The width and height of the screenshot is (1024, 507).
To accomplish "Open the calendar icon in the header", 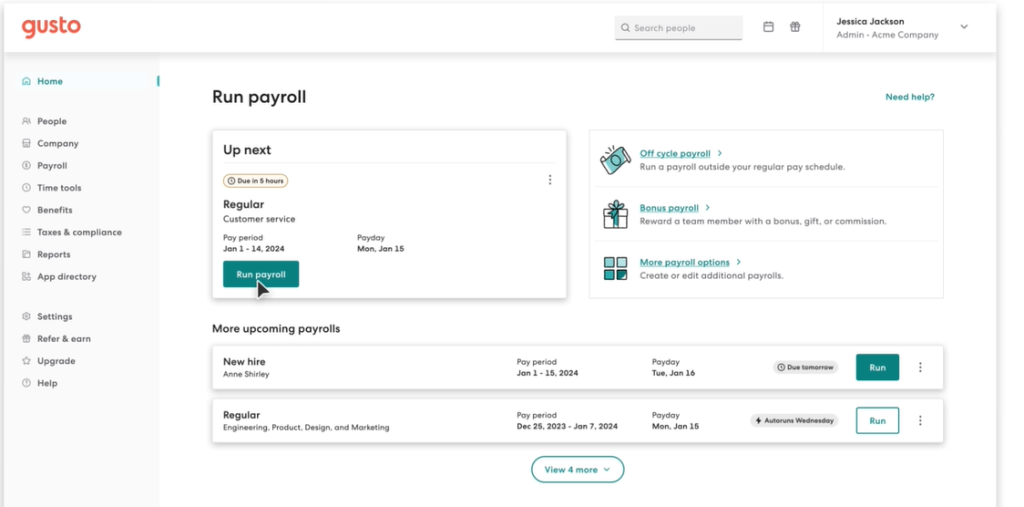I will [x=768, y=27].
